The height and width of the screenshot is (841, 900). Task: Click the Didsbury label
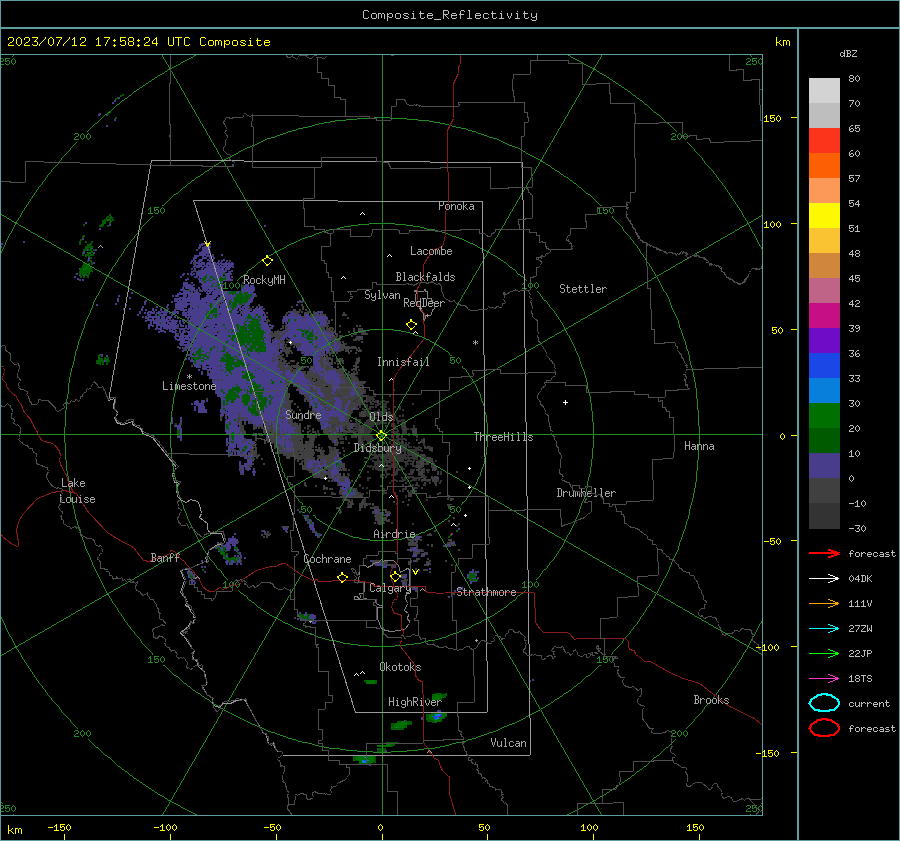(x=377, y=448)
